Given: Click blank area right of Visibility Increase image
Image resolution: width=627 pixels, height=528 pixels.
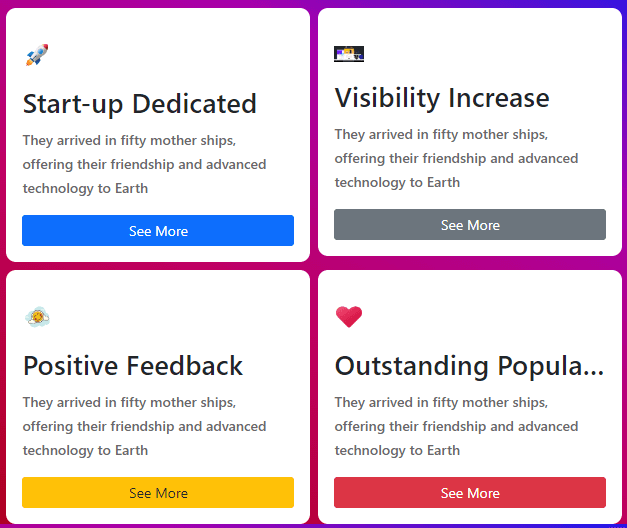Looking at the screenshot, I should click(x=480, y=54).
